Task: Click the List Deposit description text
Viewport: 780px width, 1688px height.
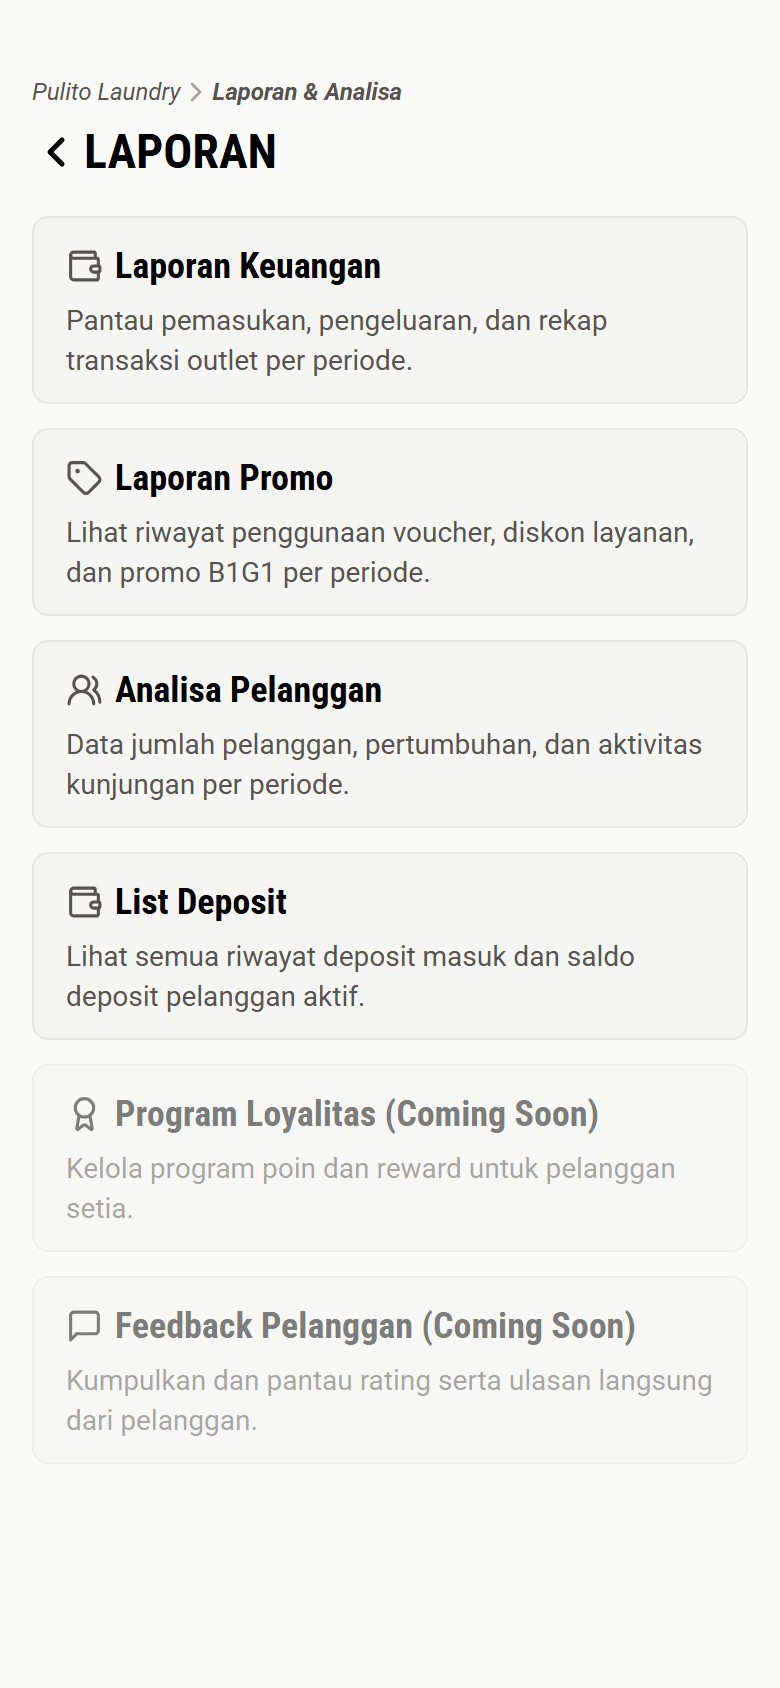Action: pos(350,976)
